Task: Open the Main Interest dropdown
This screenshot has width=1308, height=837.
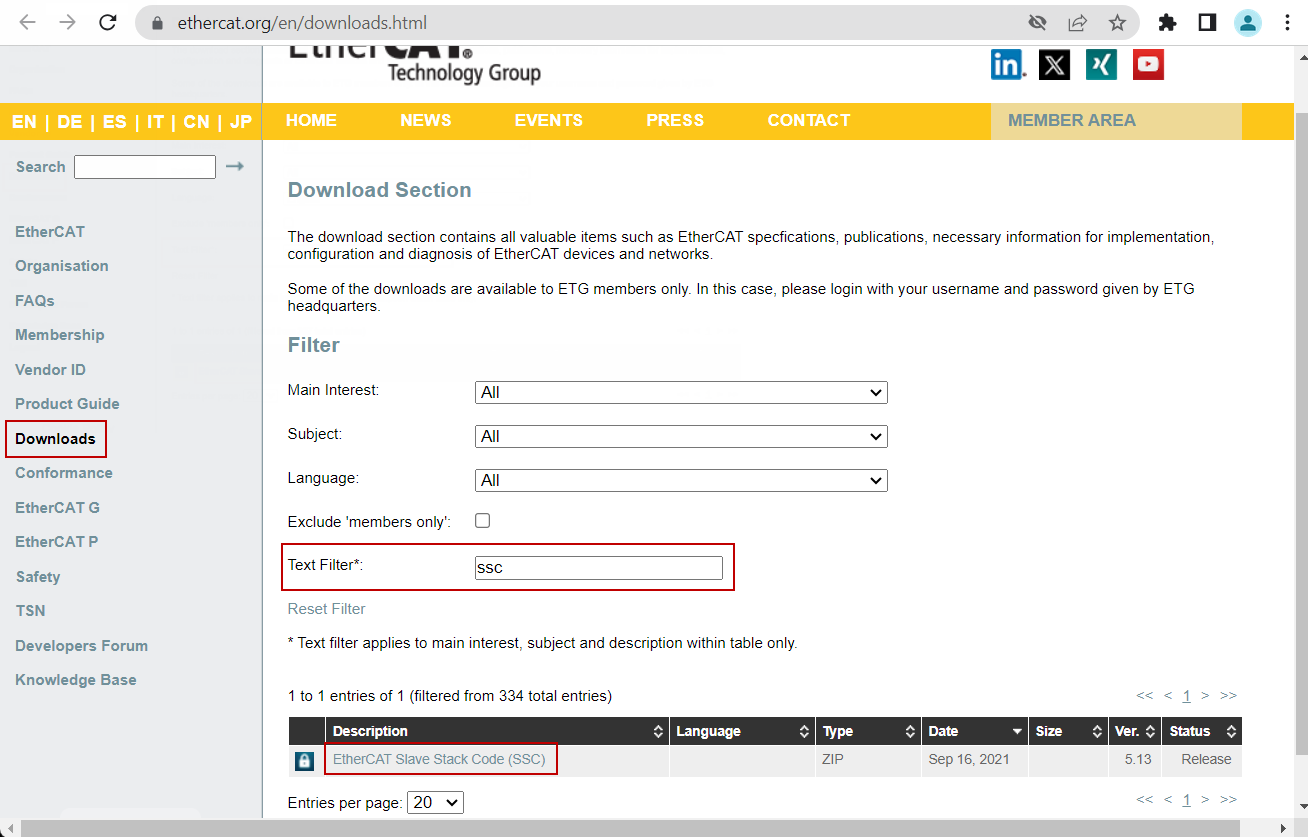Action: click(681, 392)
